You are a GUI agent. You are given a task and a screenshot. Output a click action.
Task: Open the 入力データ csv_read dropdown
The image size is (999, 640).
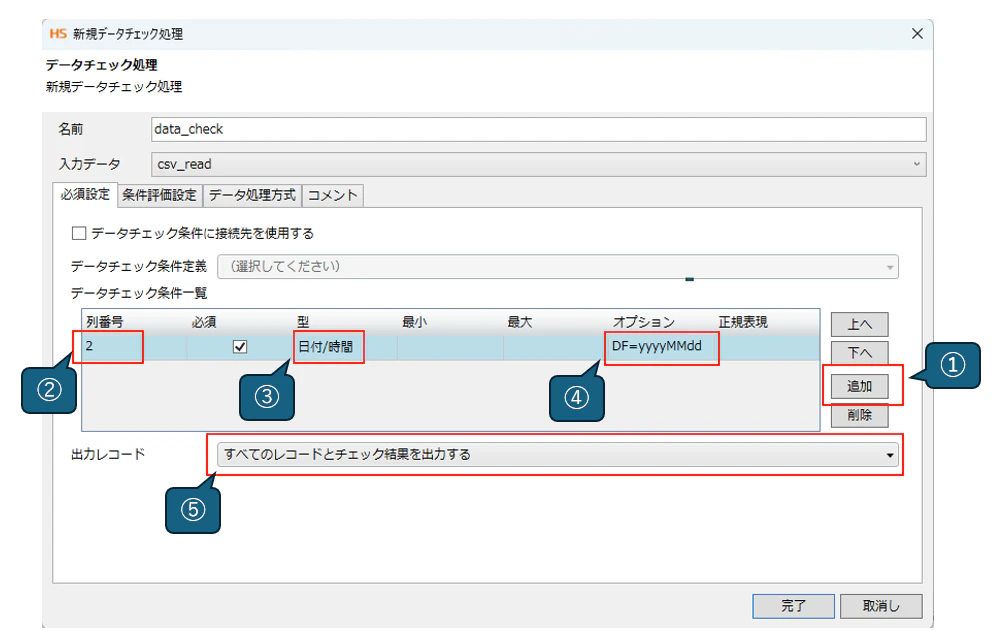(538, 164)
